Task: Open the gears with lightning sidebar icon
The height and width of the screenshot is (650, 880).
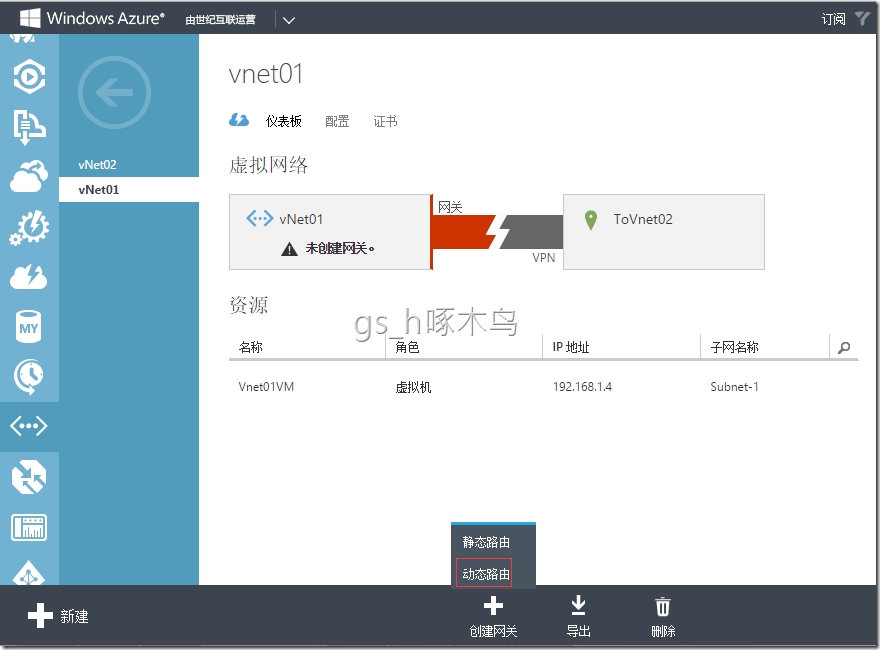Action: 29,227
